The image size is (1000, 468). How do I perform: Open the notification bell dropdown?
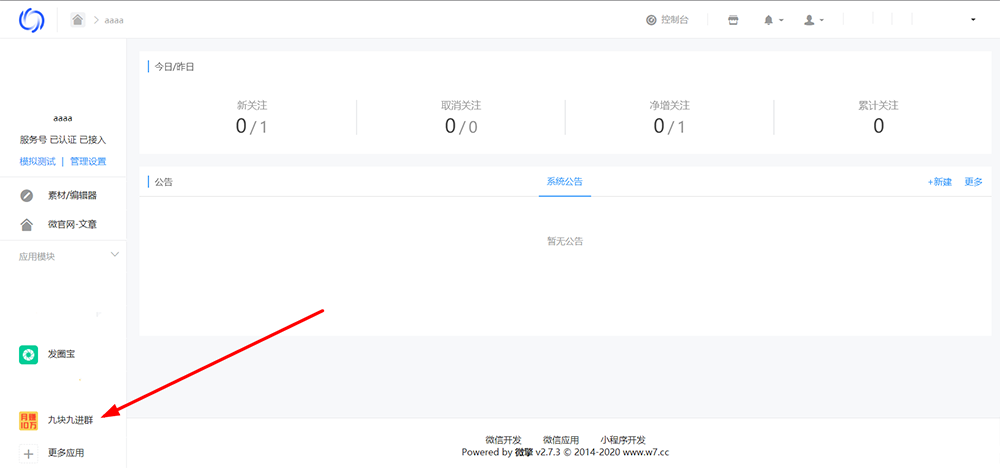pos(774,20)
